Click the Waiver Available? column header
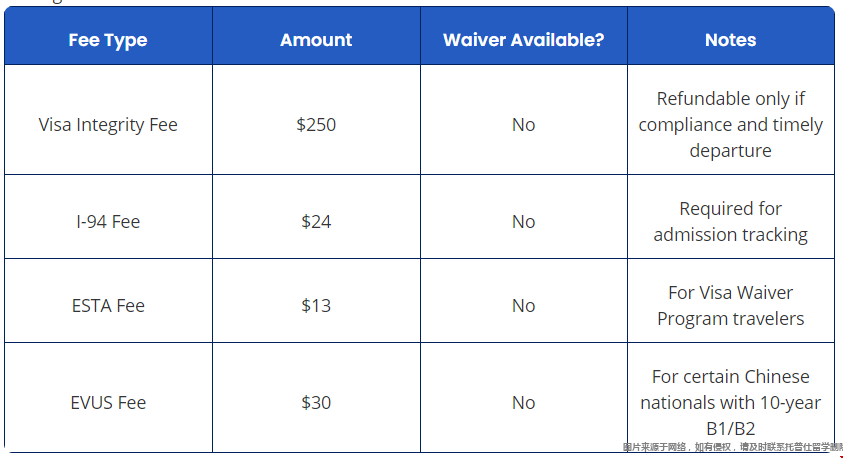This screenshot has height=458, width=843. [523, 40]
